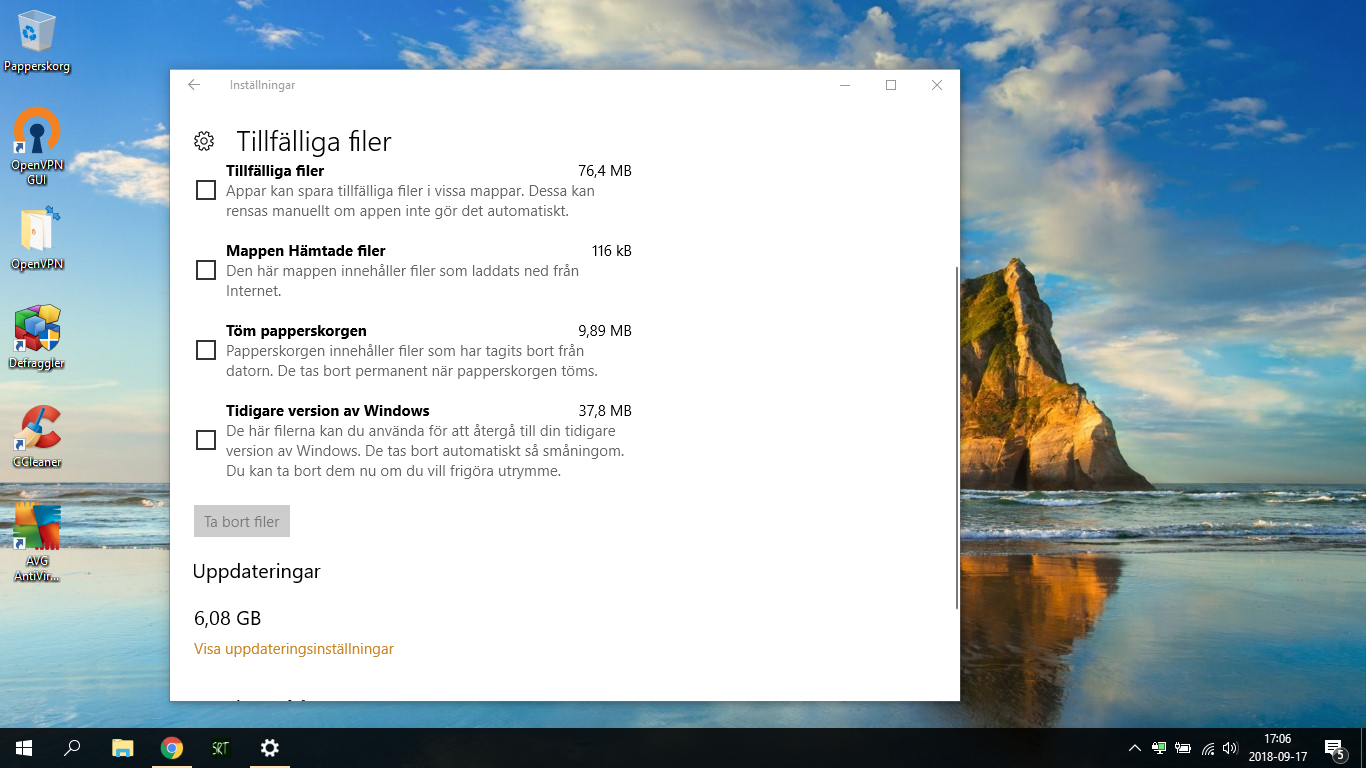Open Action Center from the notification icon

(x=1334, y=747)
